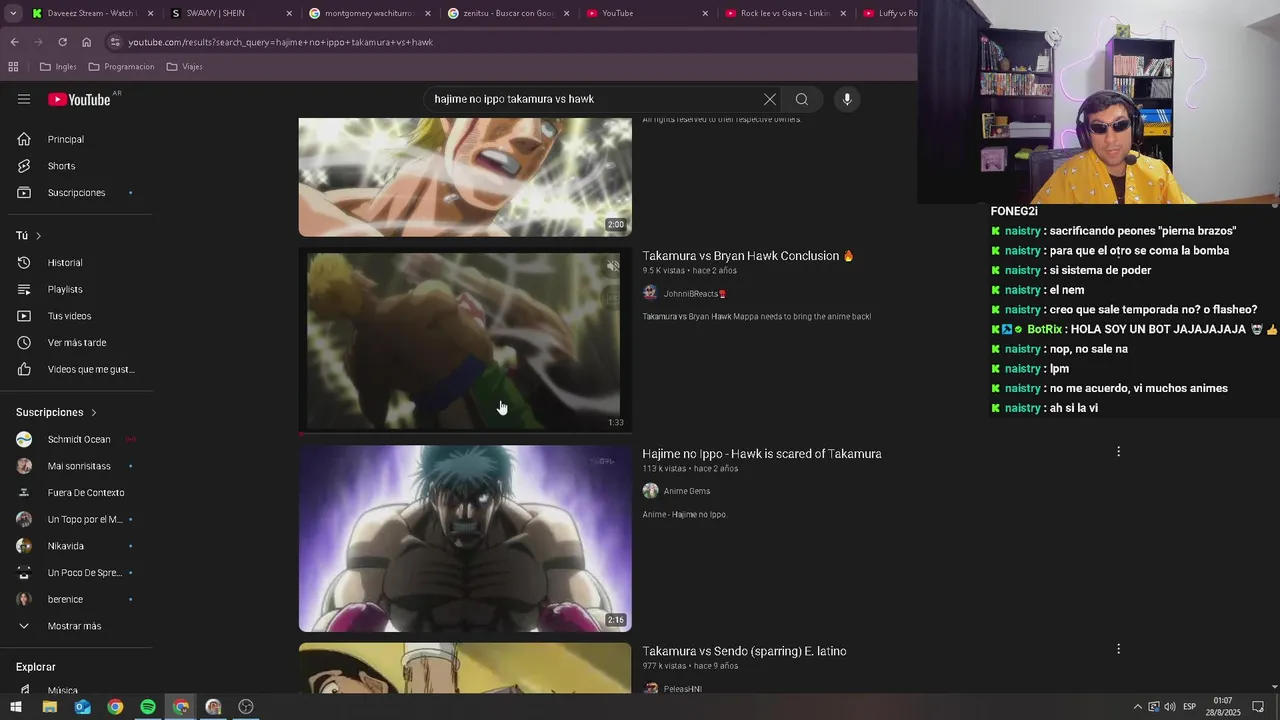Open File Explorer from the taskbar
The width and height of the screenshot is (1280, 720).
[49, 707]
